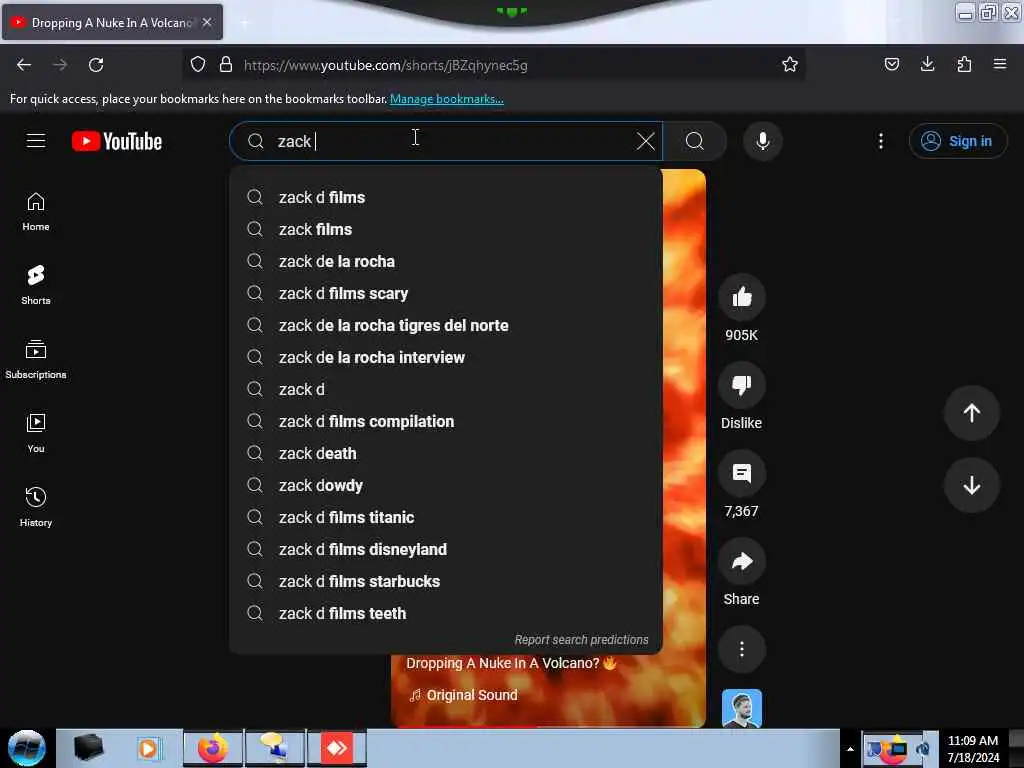Close the 'Dropping A Nuke' tab
Image resolution: width=1024 pixels, height=768 pixels.
(x=207, y=22)
